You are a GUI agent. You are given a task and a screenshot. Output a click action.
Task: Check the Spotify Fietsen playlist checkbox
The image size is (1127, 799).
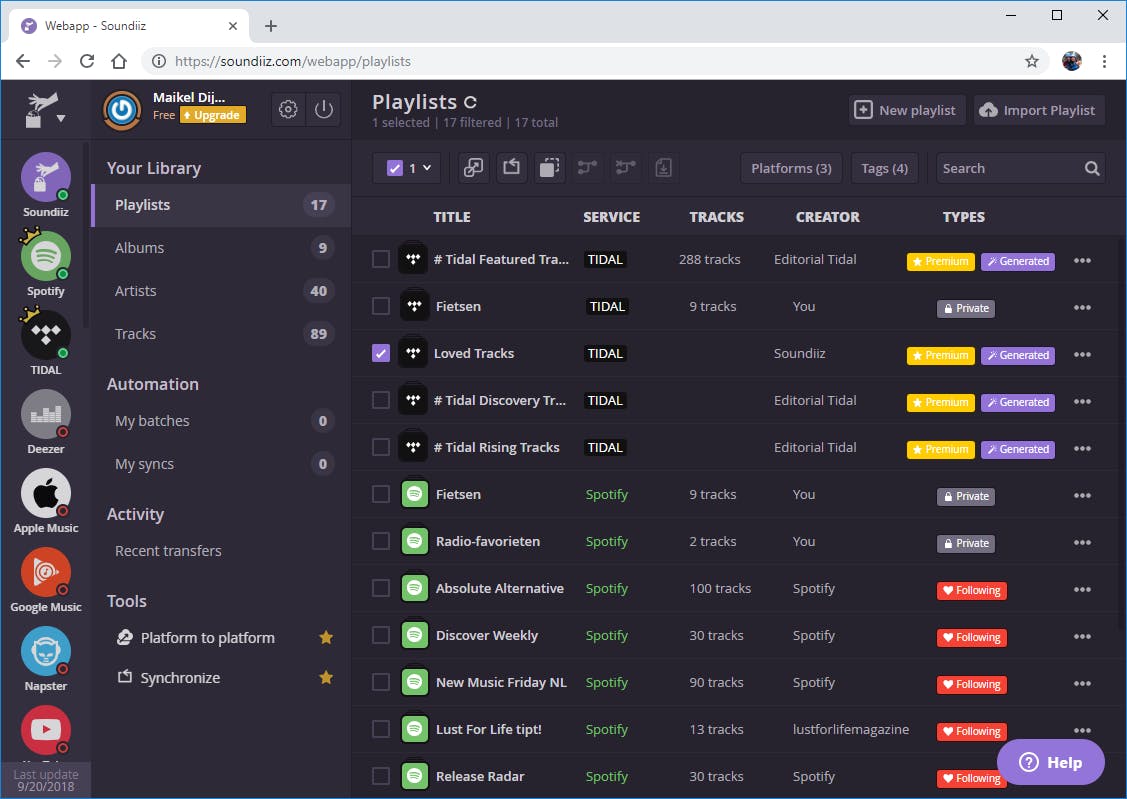click(x=381, y=494)
